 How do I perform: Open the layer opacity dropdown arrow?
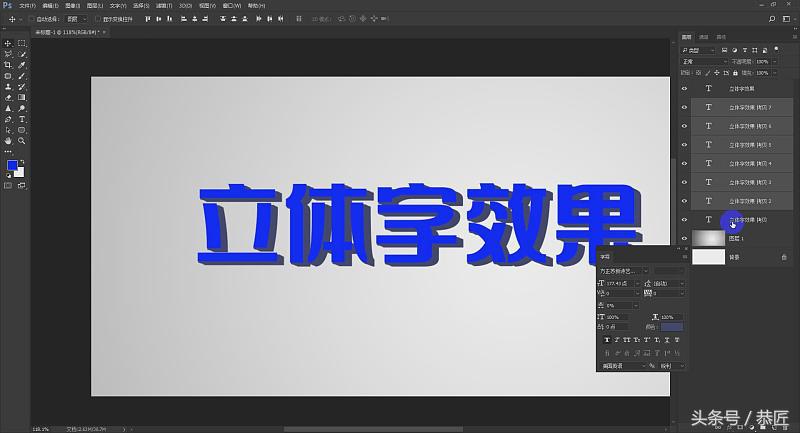774,61
